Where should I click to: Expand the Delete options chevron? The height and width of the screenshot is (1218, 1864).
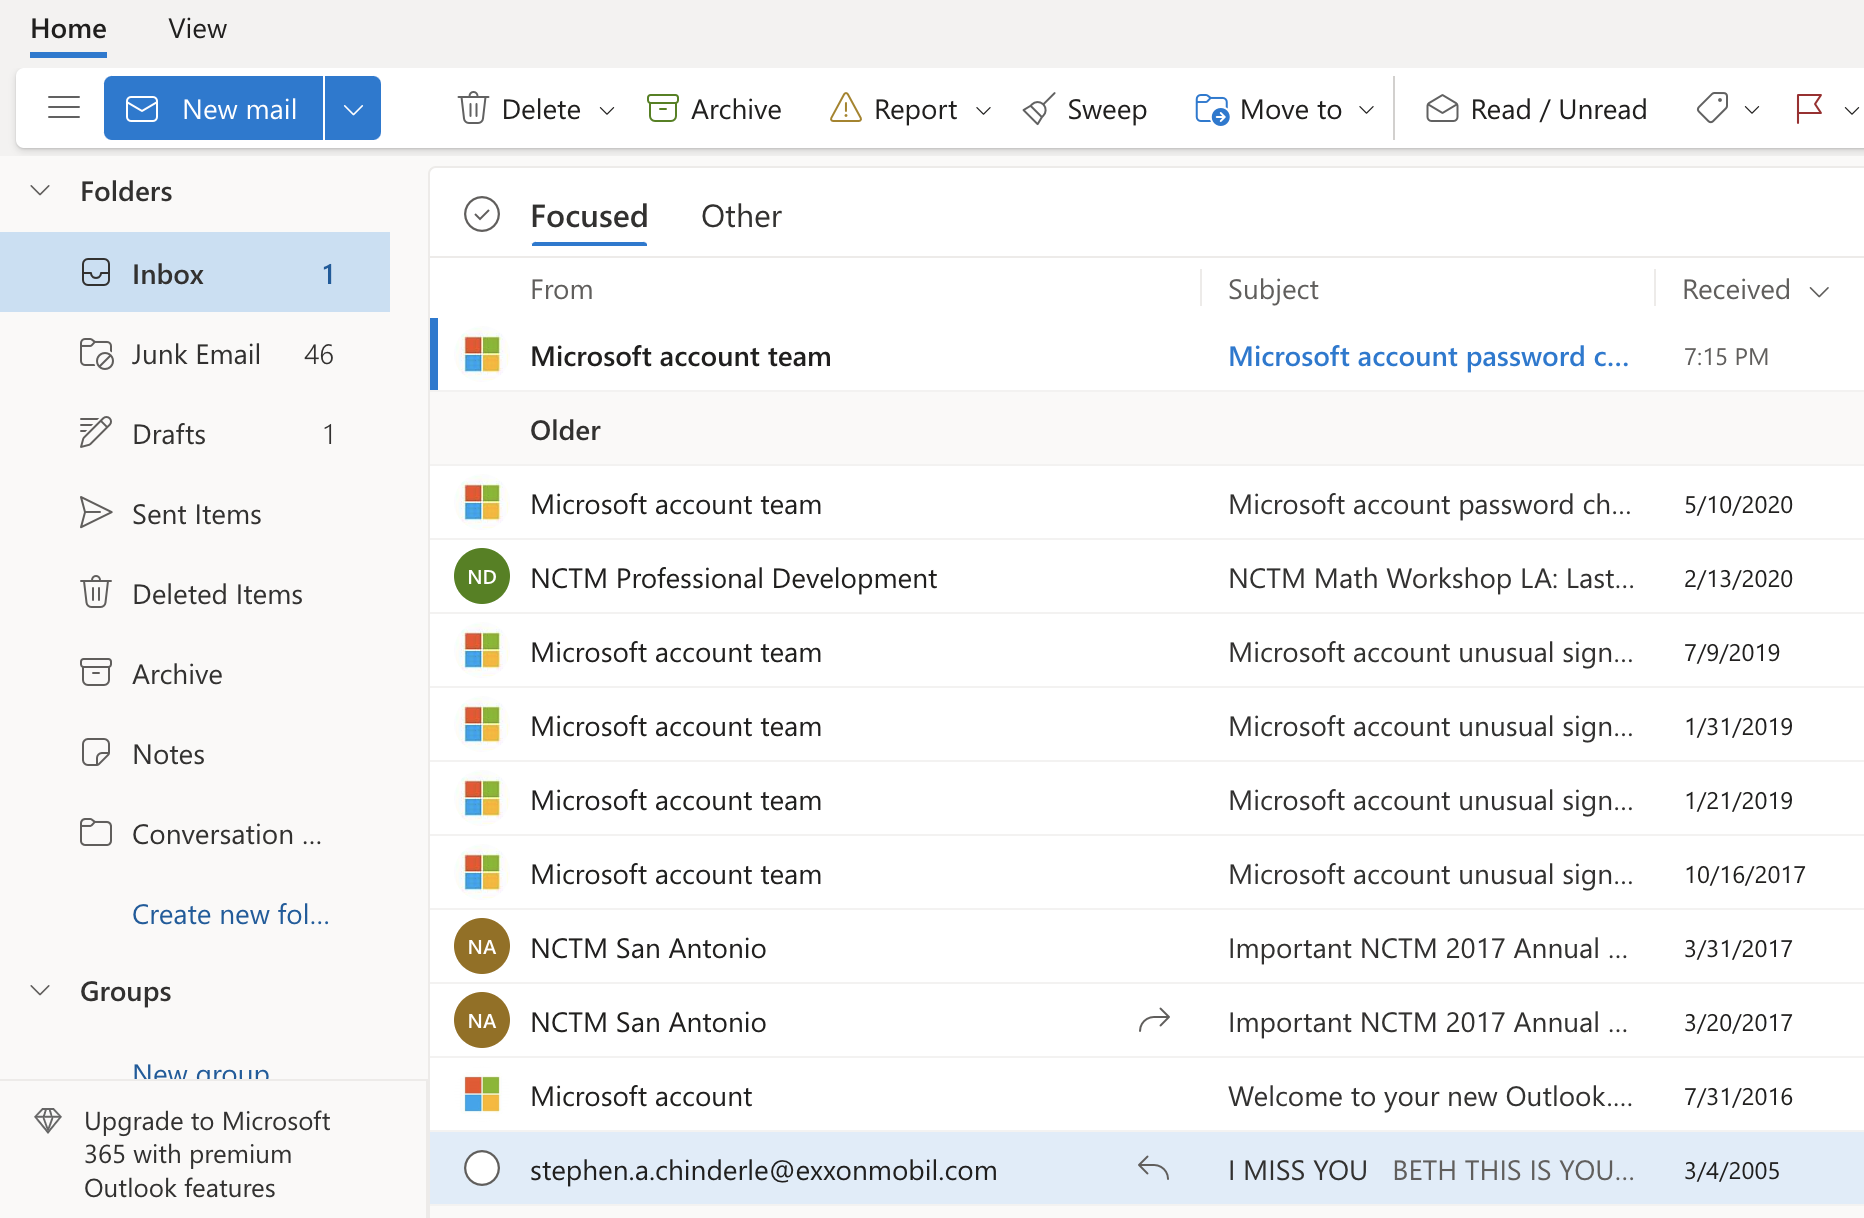tap(607, 110)
